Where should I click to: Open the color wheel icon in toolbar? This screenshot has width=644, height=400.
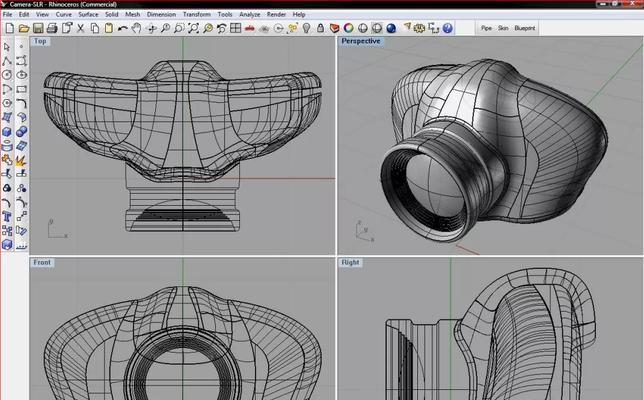point(348,28)
